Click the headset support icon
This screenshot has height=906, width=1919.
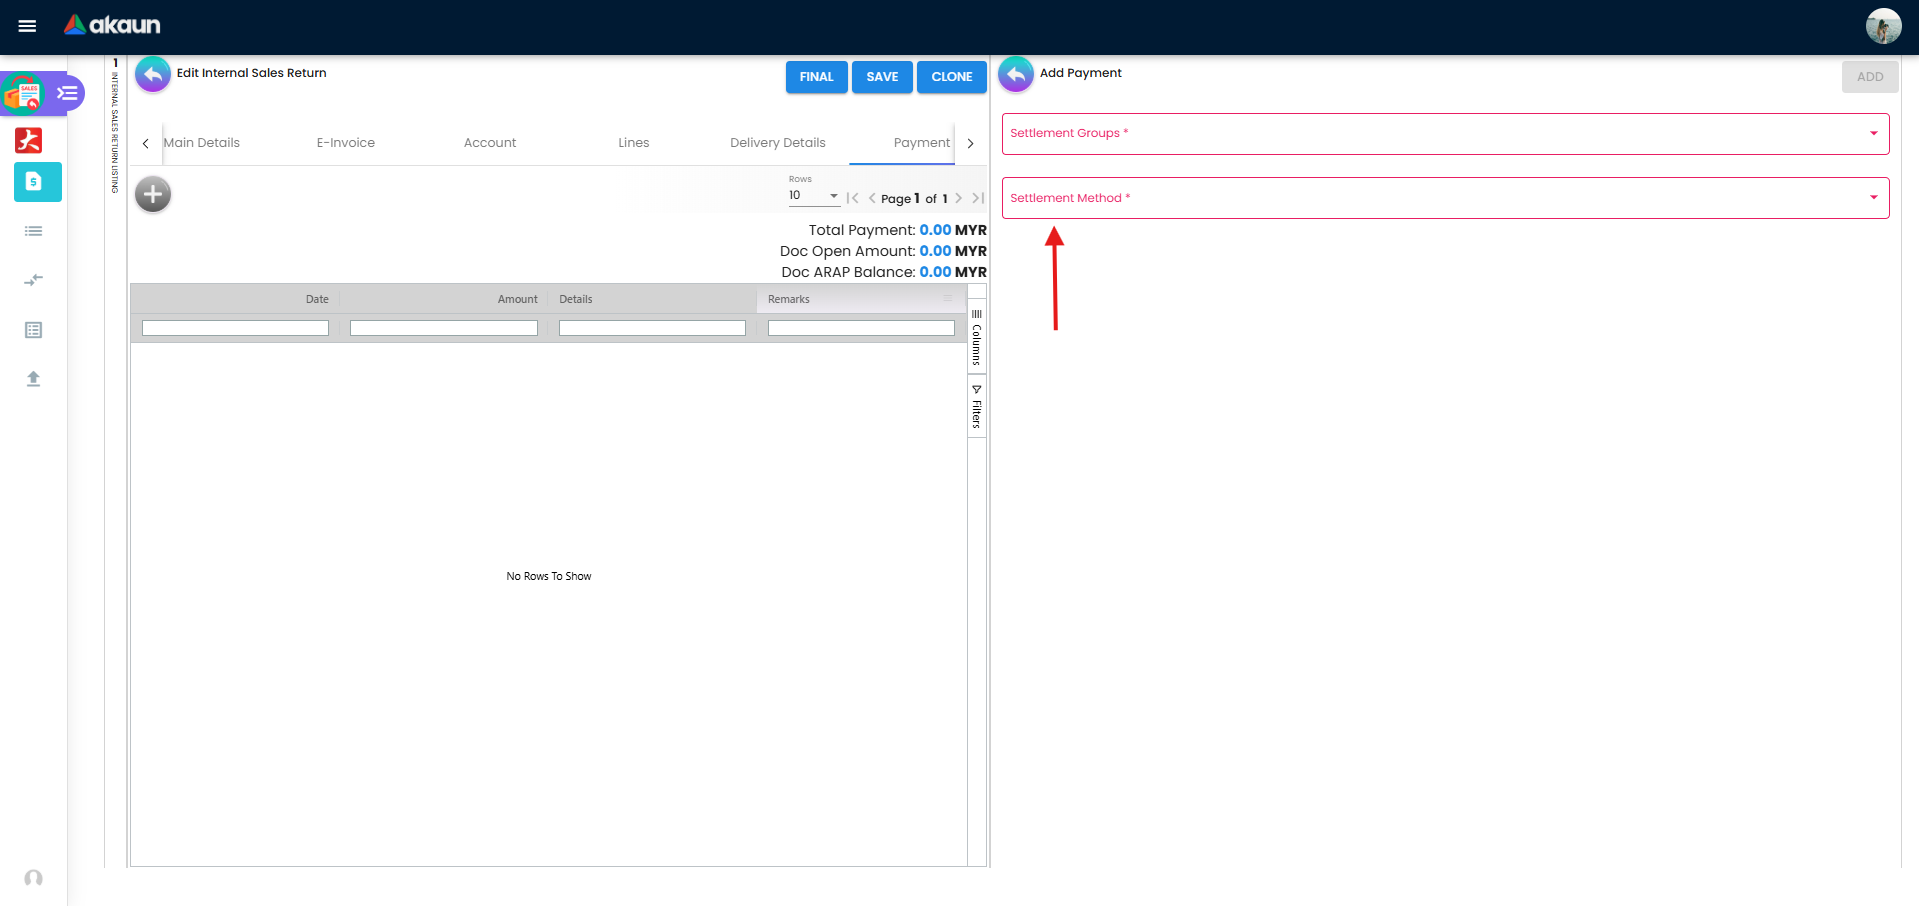33,878
